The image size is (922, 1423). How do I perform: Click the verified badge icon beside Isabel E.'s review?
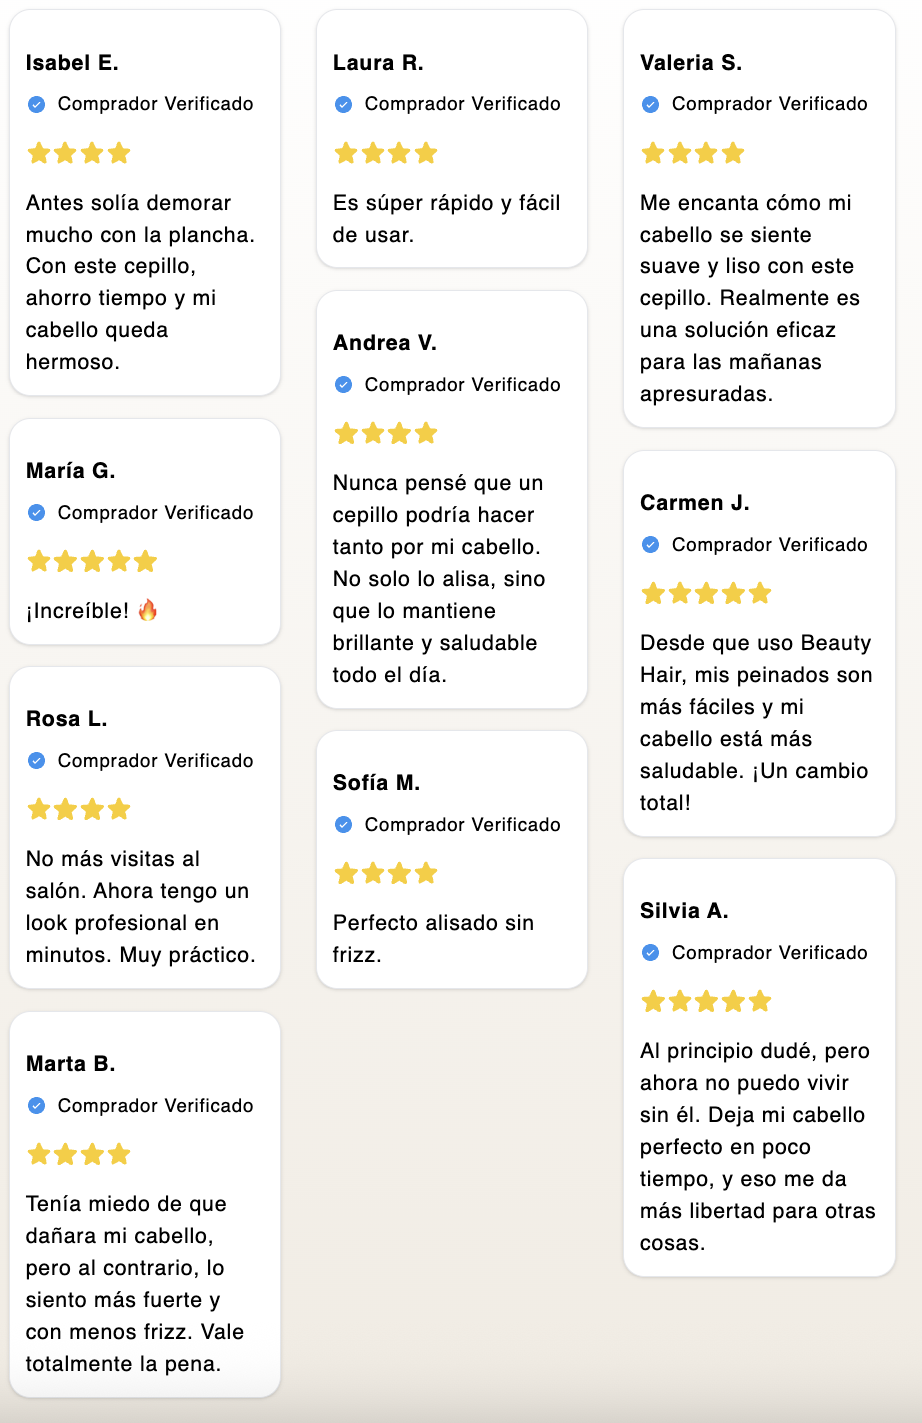[x=36, y=104]
